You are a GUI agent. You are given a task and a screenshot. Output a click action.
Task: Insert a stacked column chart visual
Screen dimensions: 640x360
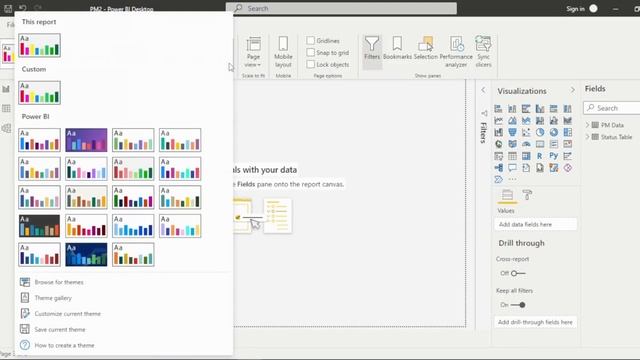point(512,109)
